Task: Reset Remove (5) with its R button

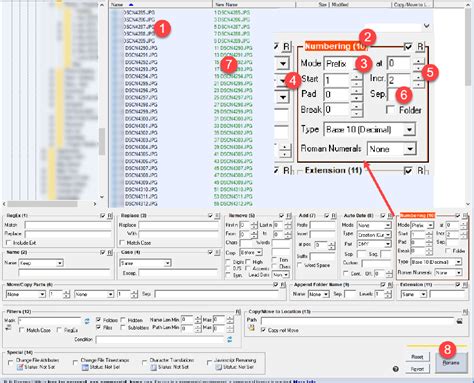Action: coord(289,216)
